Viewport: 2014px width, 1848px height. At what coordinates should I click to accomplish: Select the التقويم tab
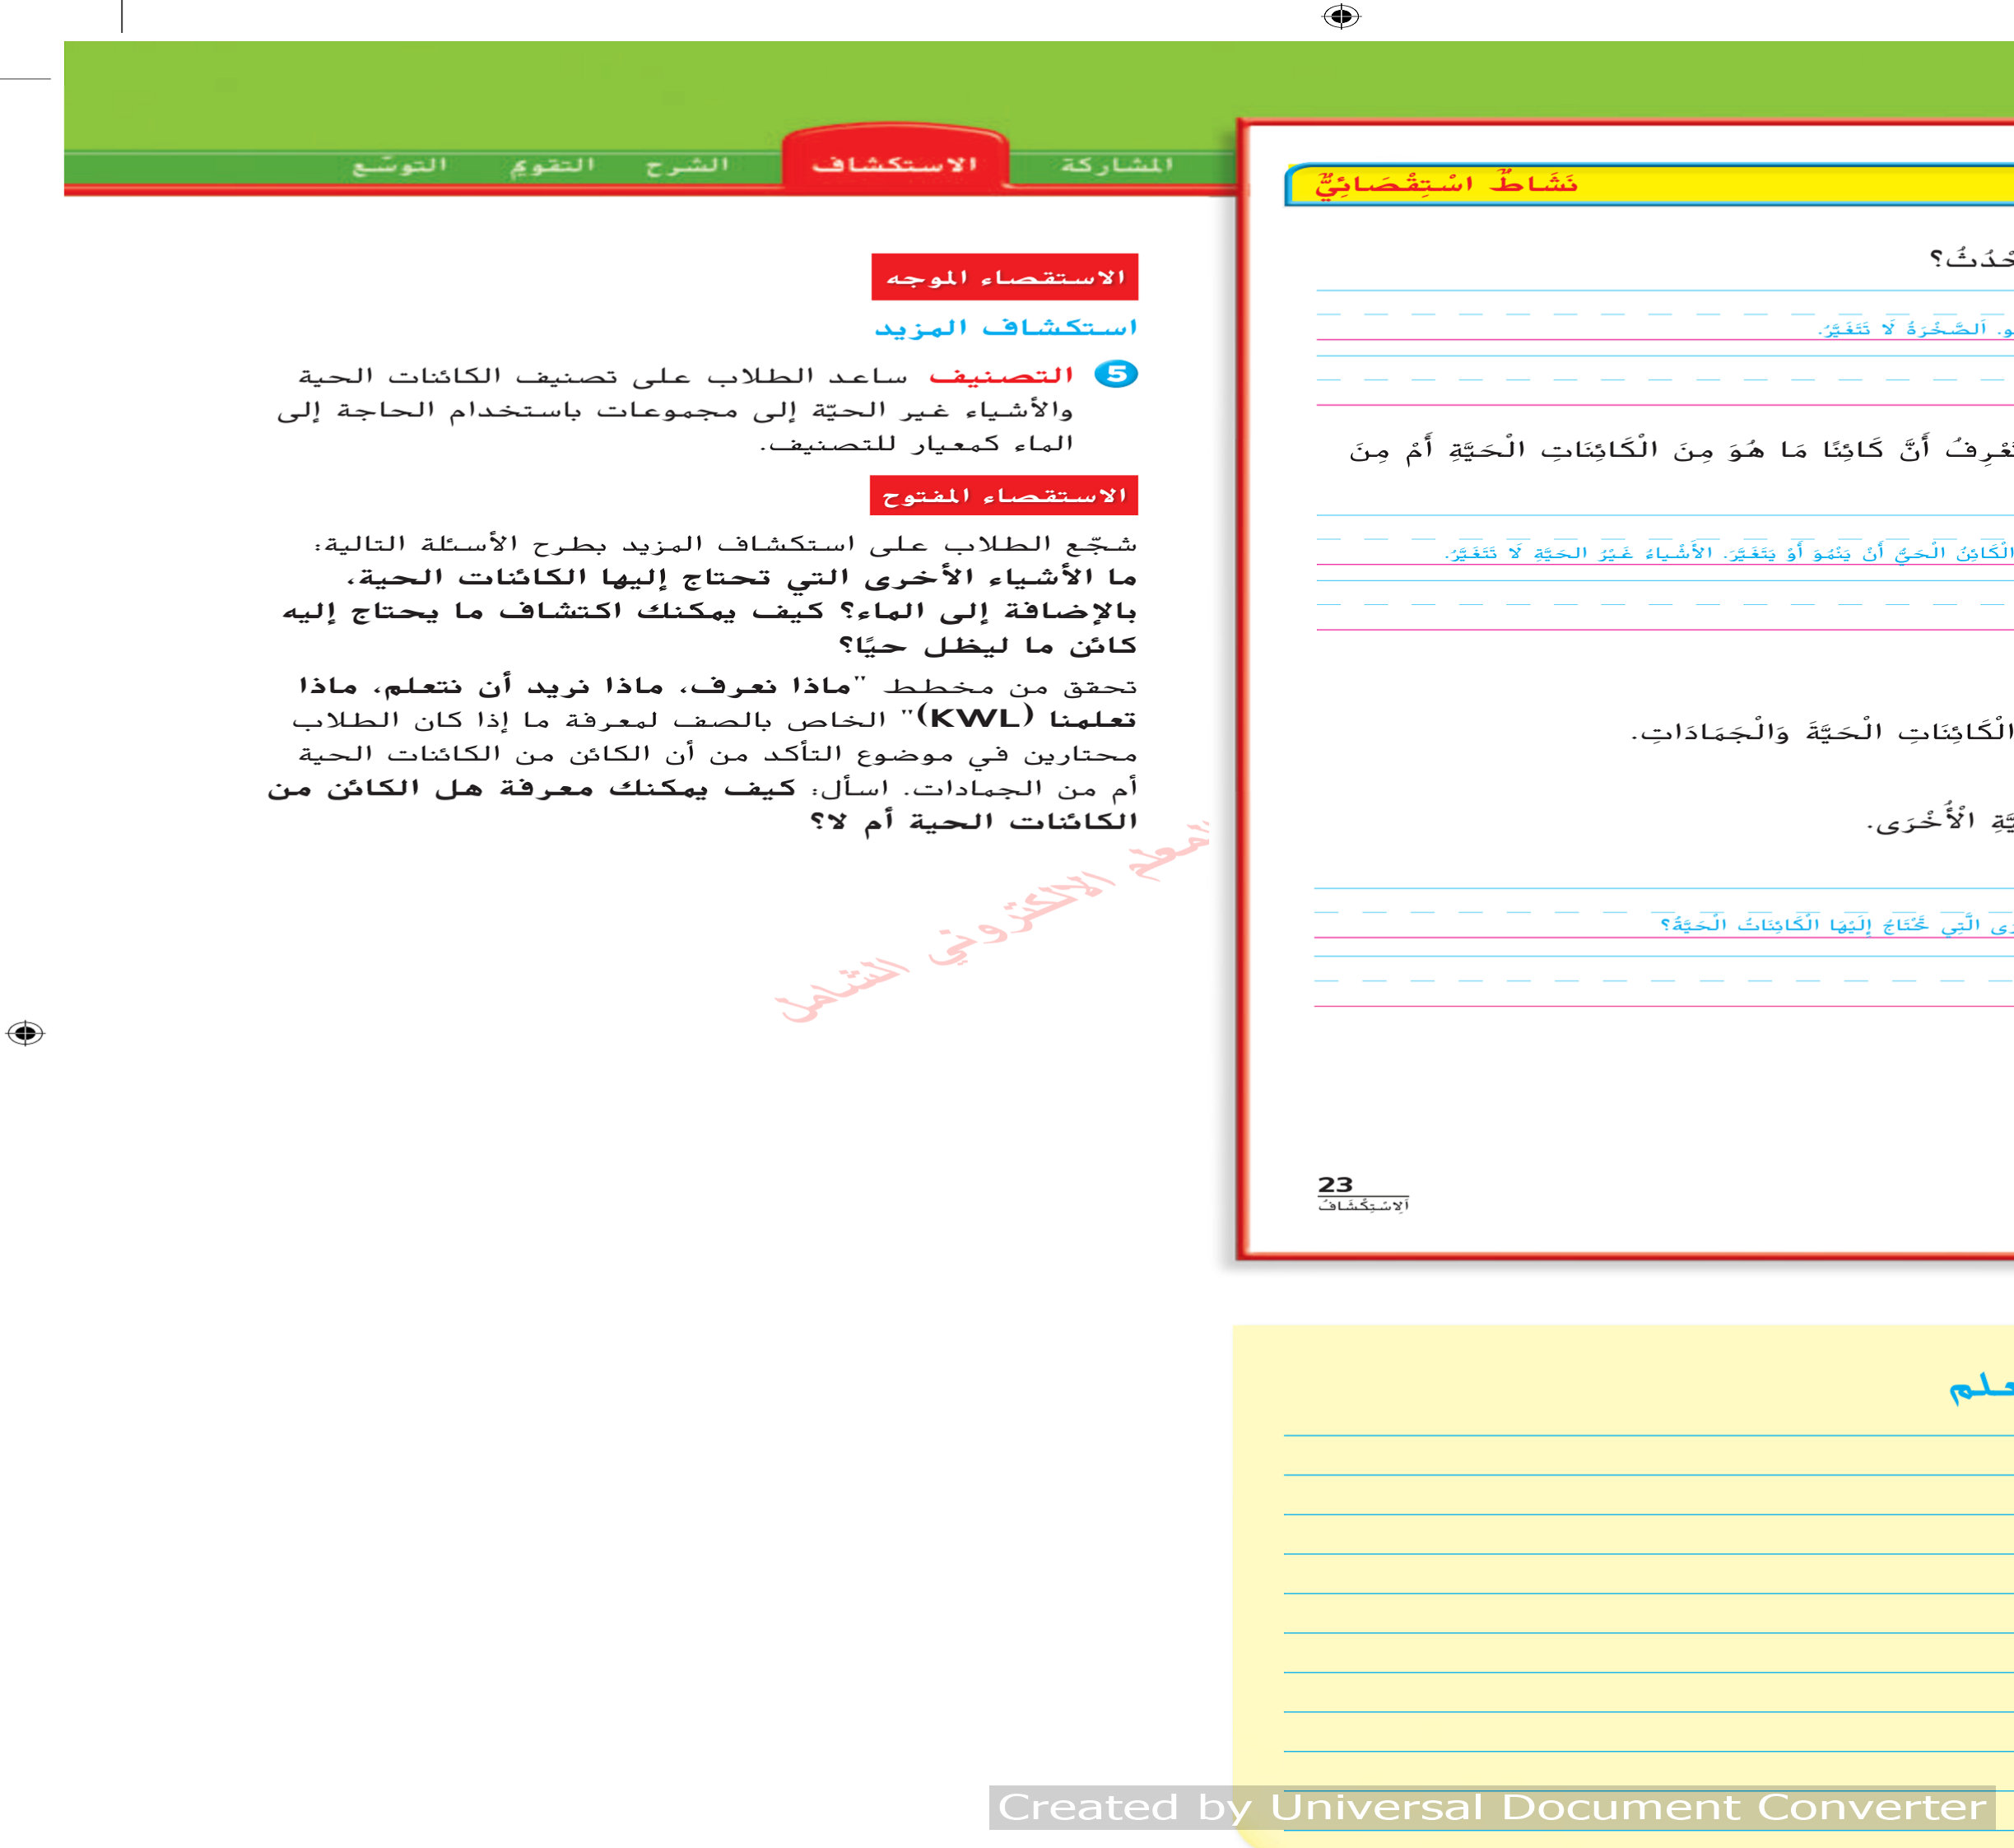pyautogui.click(x=552, y=165)
